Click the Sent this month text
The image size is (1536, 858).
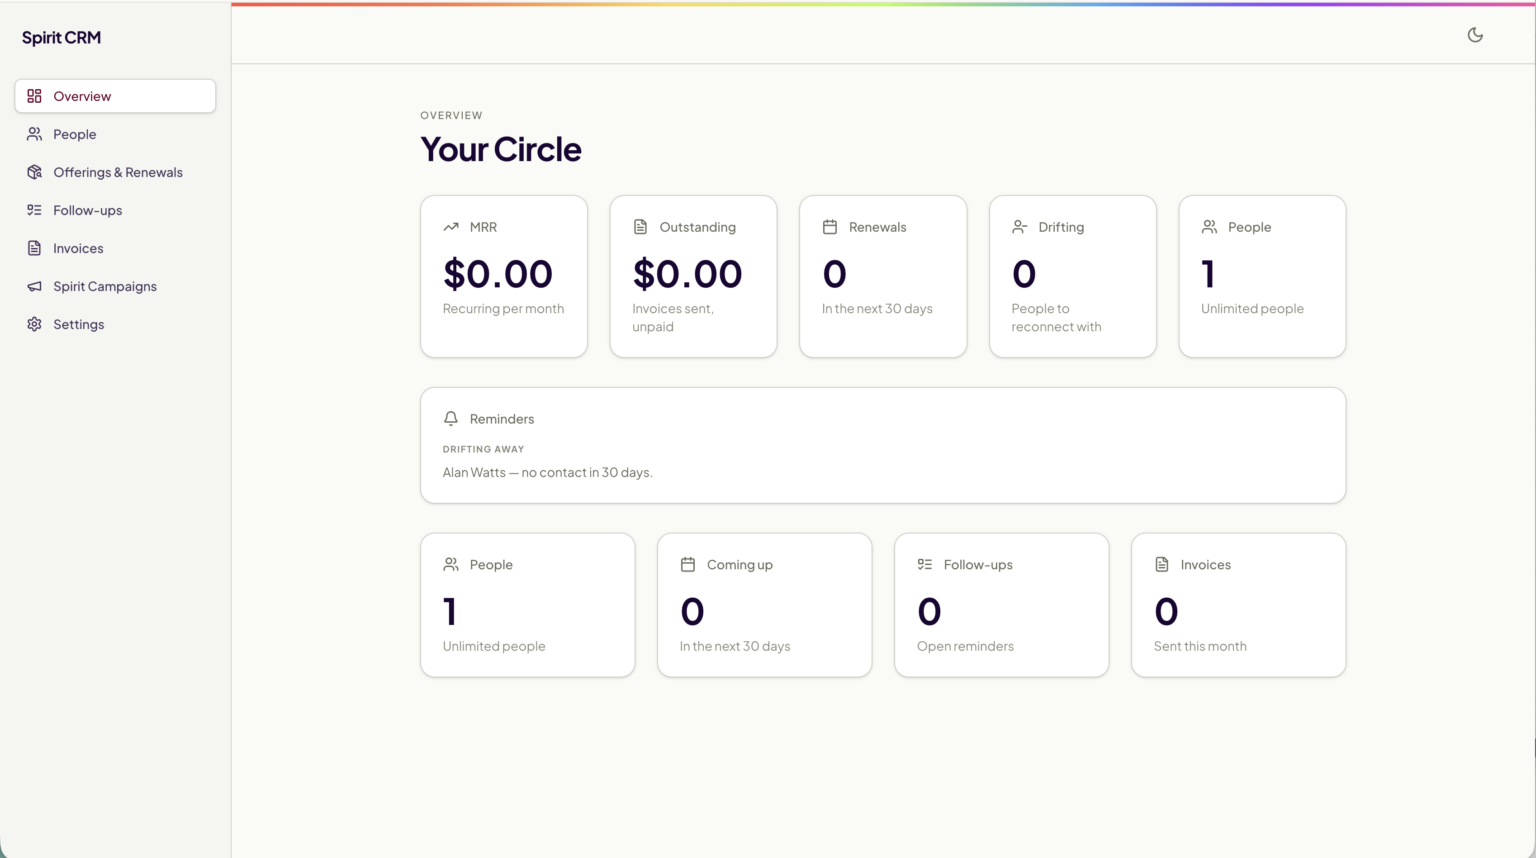1200,646
